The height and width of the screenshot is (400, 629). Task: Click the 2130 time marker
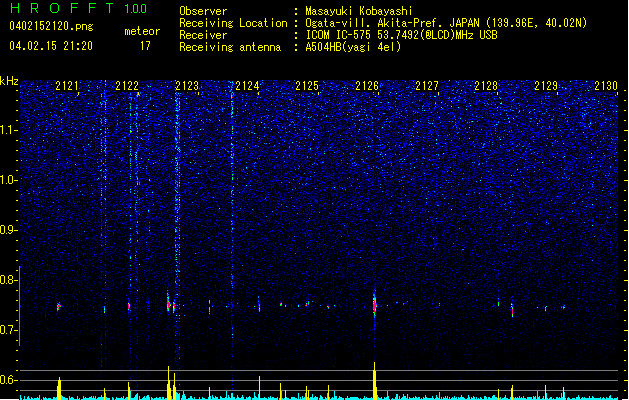point(606,86)
